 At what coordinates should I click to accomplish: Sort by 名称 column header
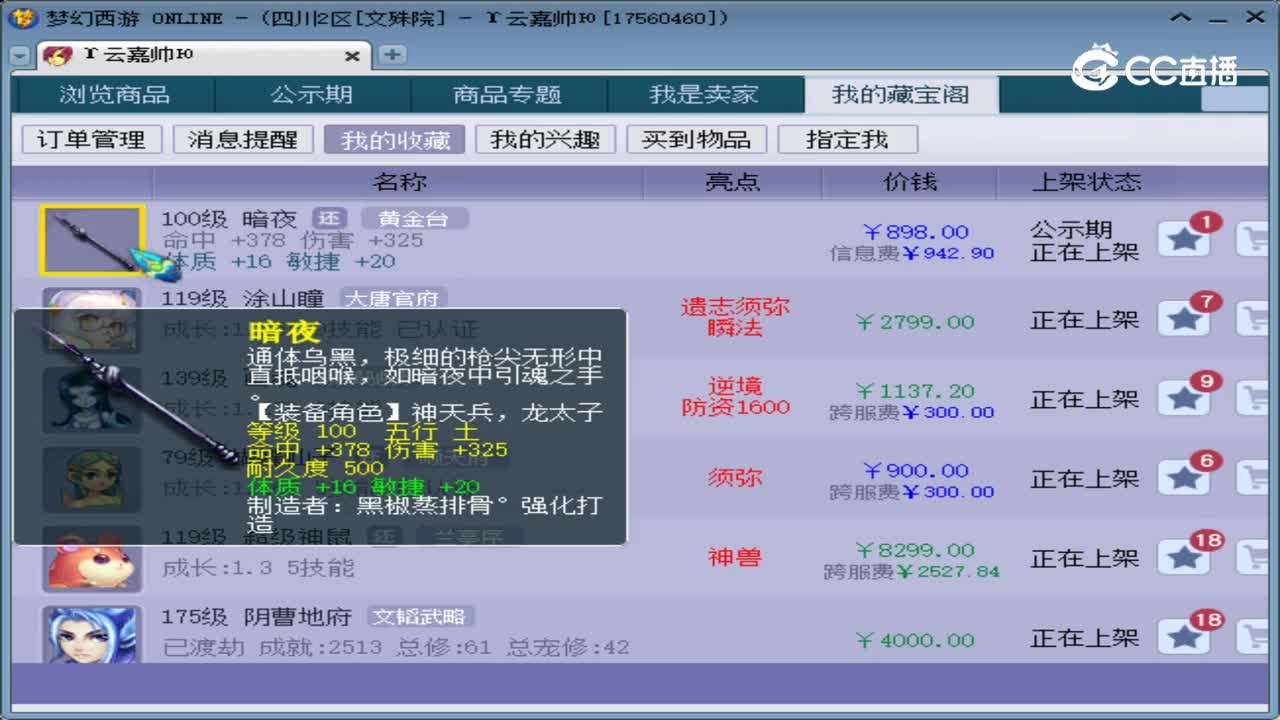click(x=400, y=182)
